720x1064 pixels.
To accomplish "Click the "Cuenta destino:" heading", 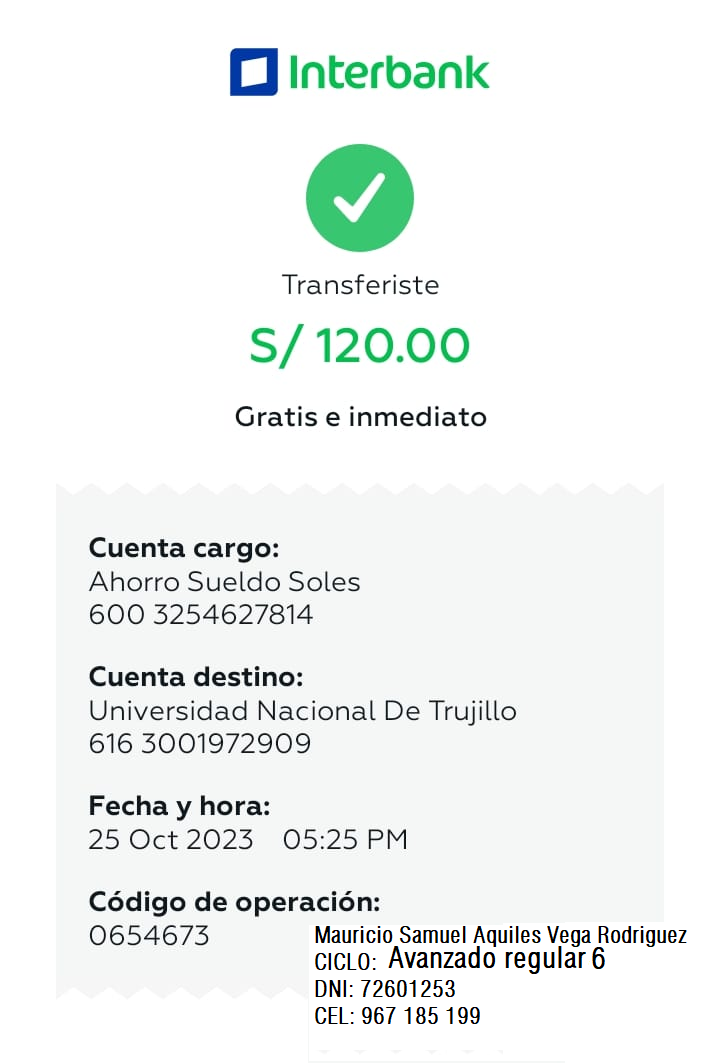I will (x=196, y=677).
